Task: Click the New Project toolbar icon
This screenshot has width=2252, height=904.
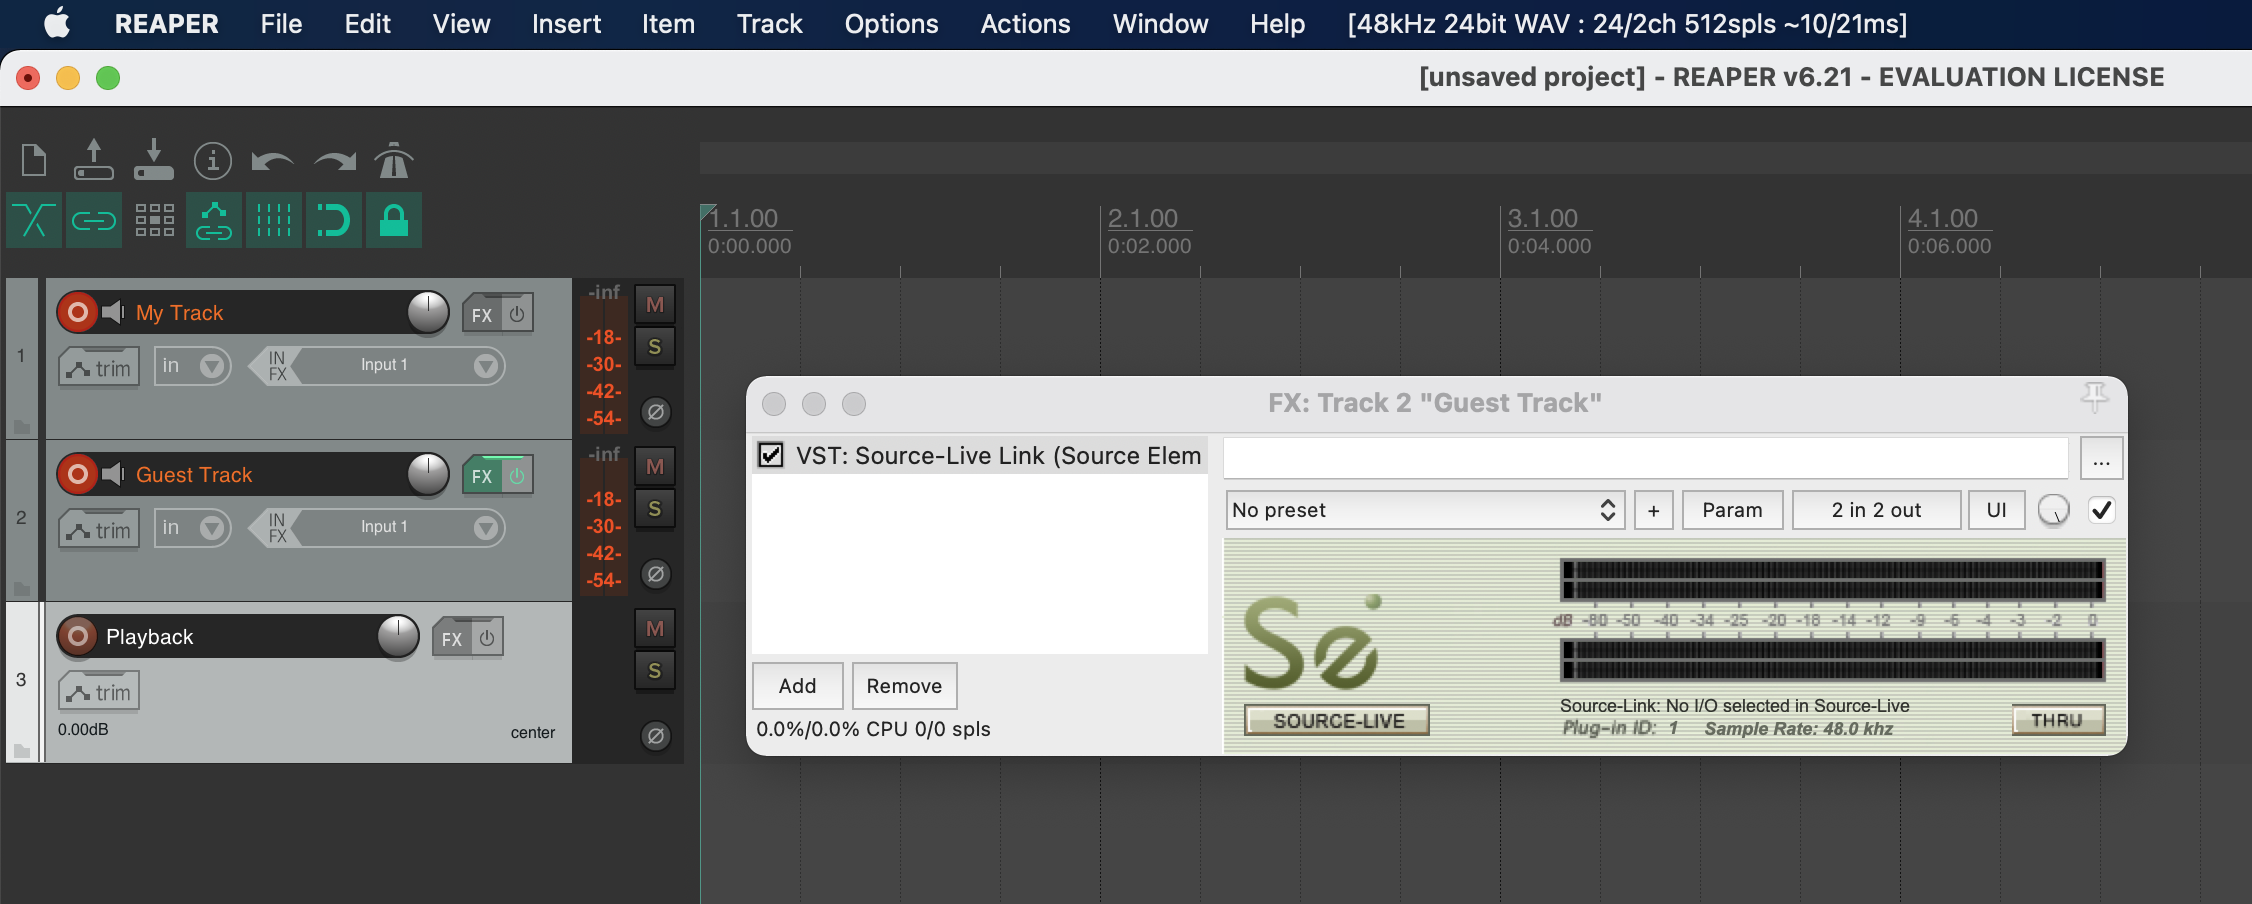Action: (34, 160)
